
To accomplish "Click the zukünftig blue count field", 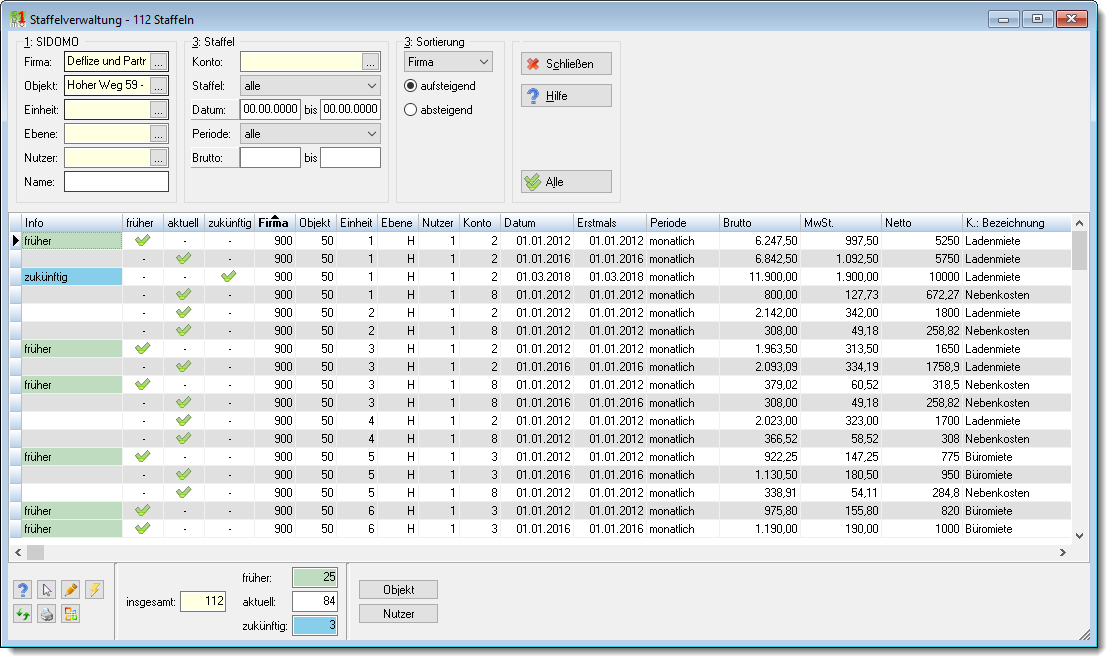I will pyautogui.click(x=315, y=625).
